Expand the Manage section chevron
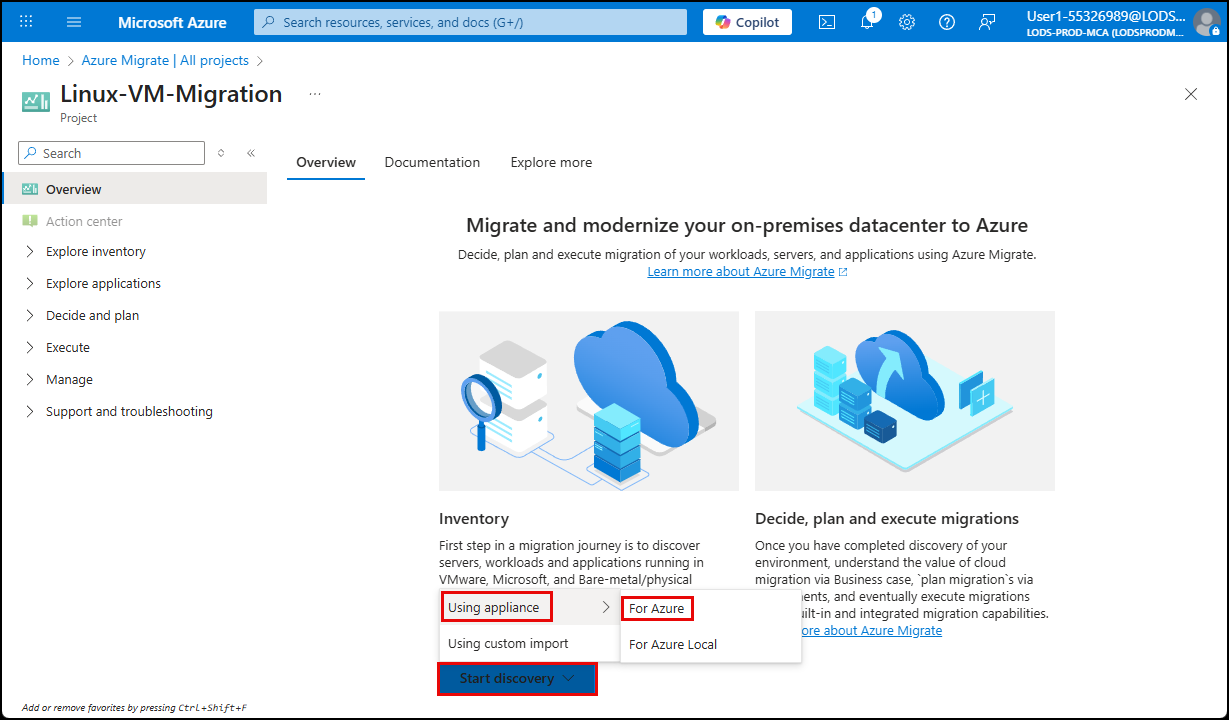This screenshot has height=720, width=1229. (x=29, y=380)
